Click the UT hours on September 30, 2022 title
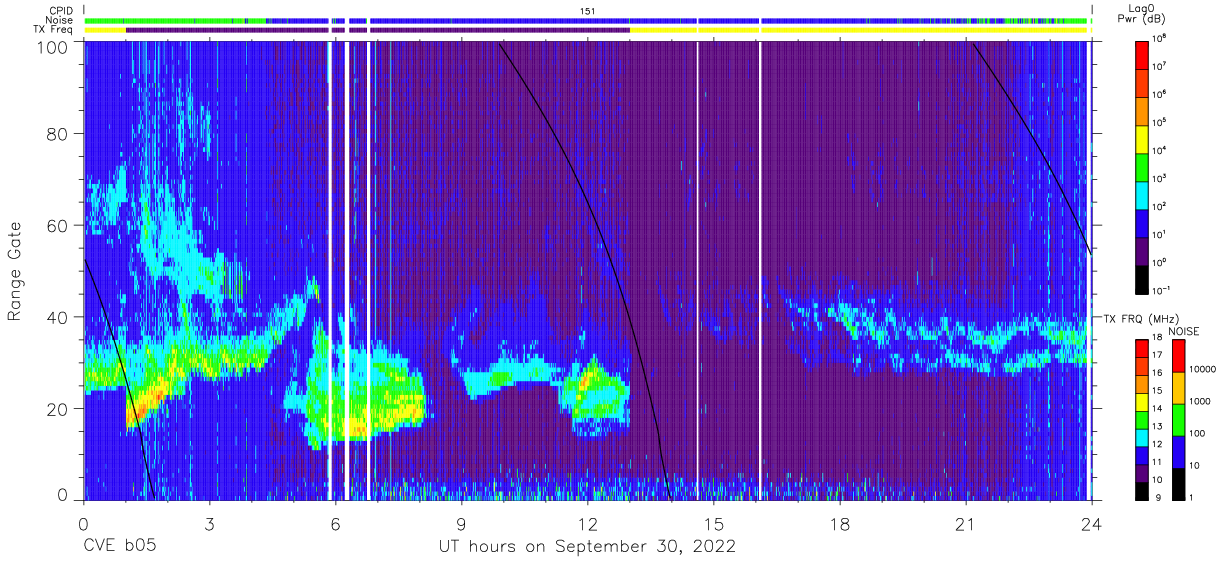This screenshot has height=567, width=1228. click(587, 547)
